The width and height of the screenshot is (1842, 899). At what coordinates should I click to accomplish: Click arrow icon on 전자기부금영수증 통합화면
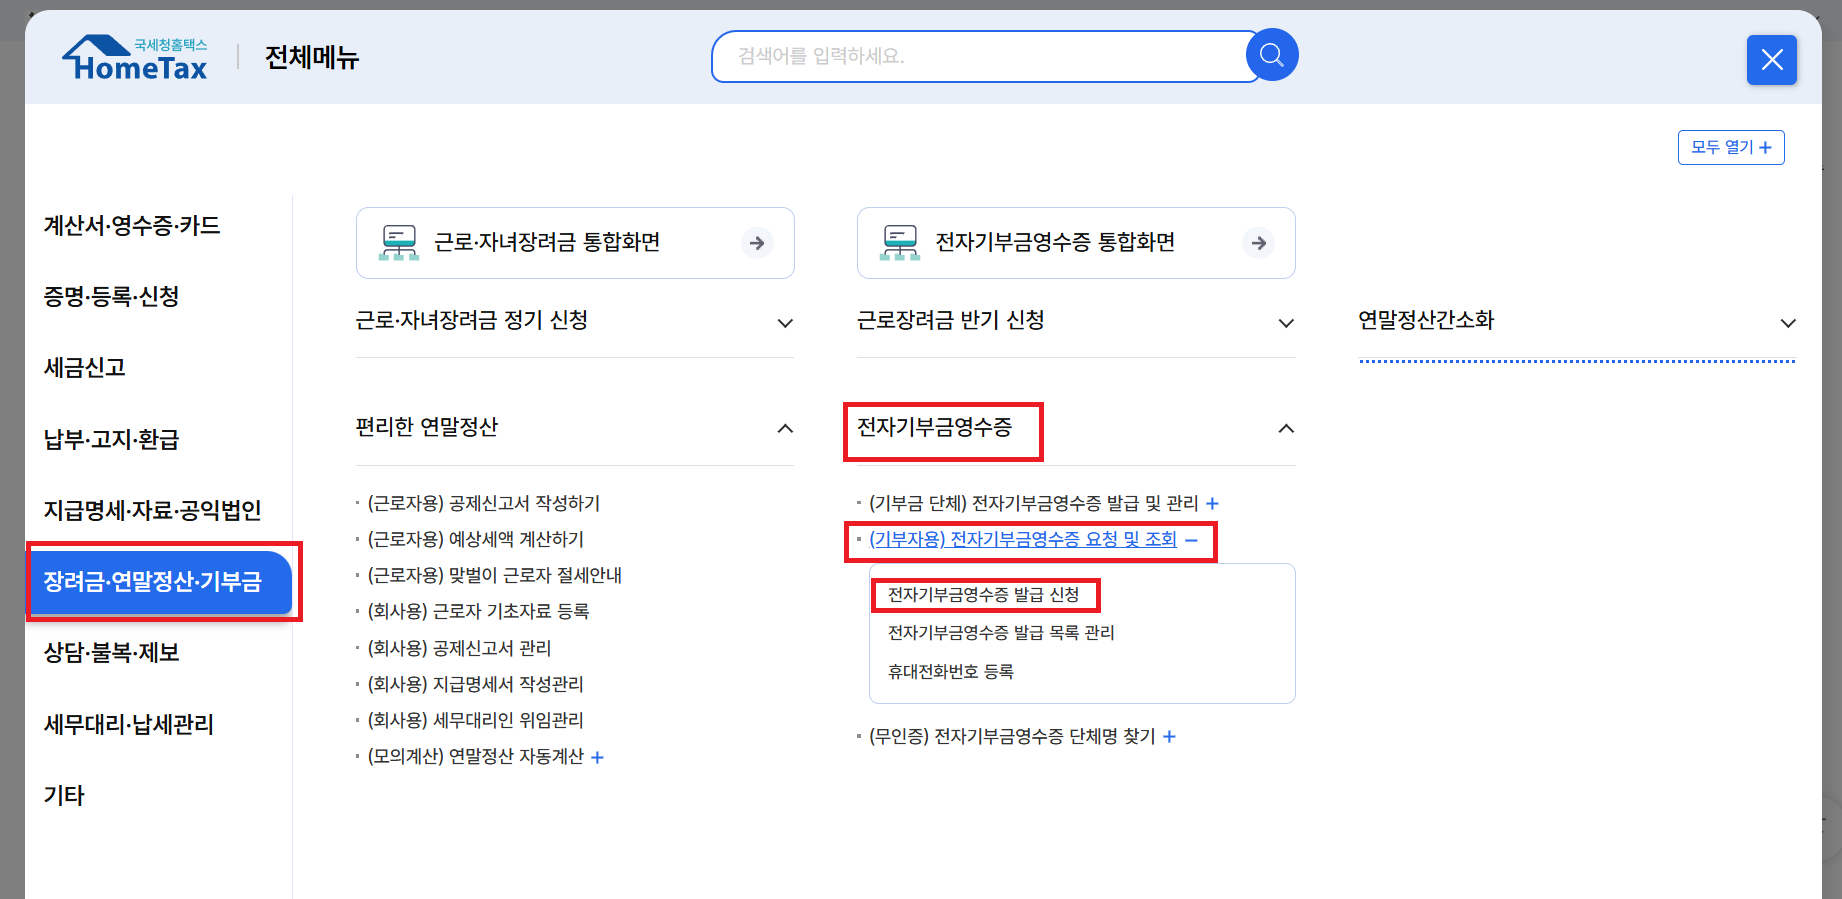click(x=1259, y=243)
